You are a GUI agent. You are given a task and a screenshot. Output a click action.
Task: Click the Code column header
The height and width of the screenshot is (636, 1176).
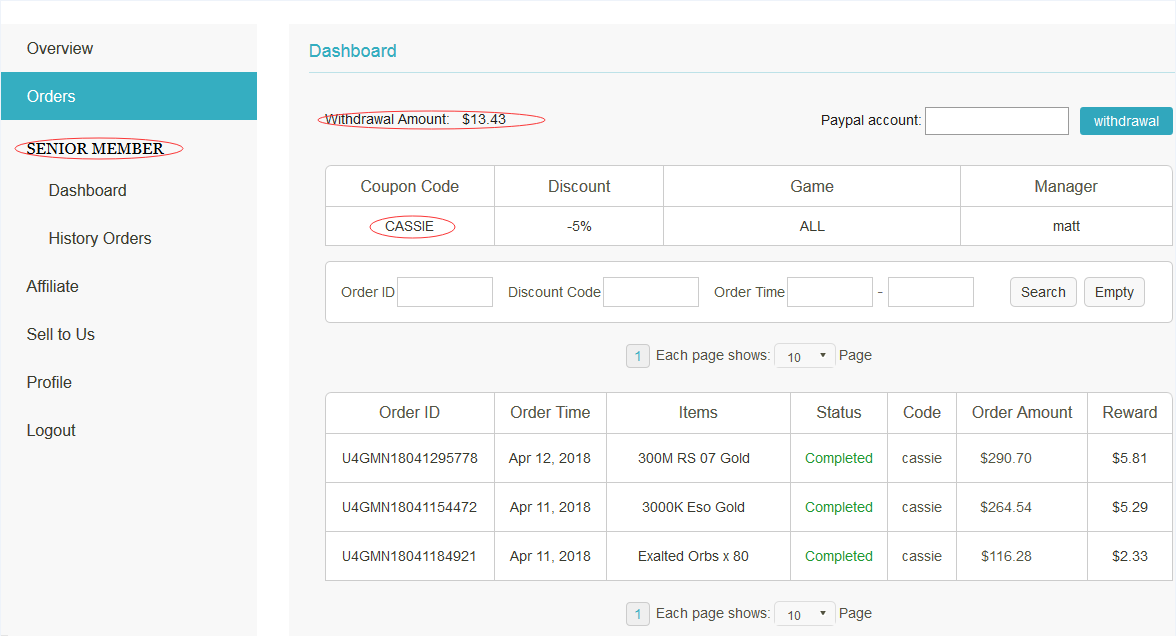coord(922,412)
